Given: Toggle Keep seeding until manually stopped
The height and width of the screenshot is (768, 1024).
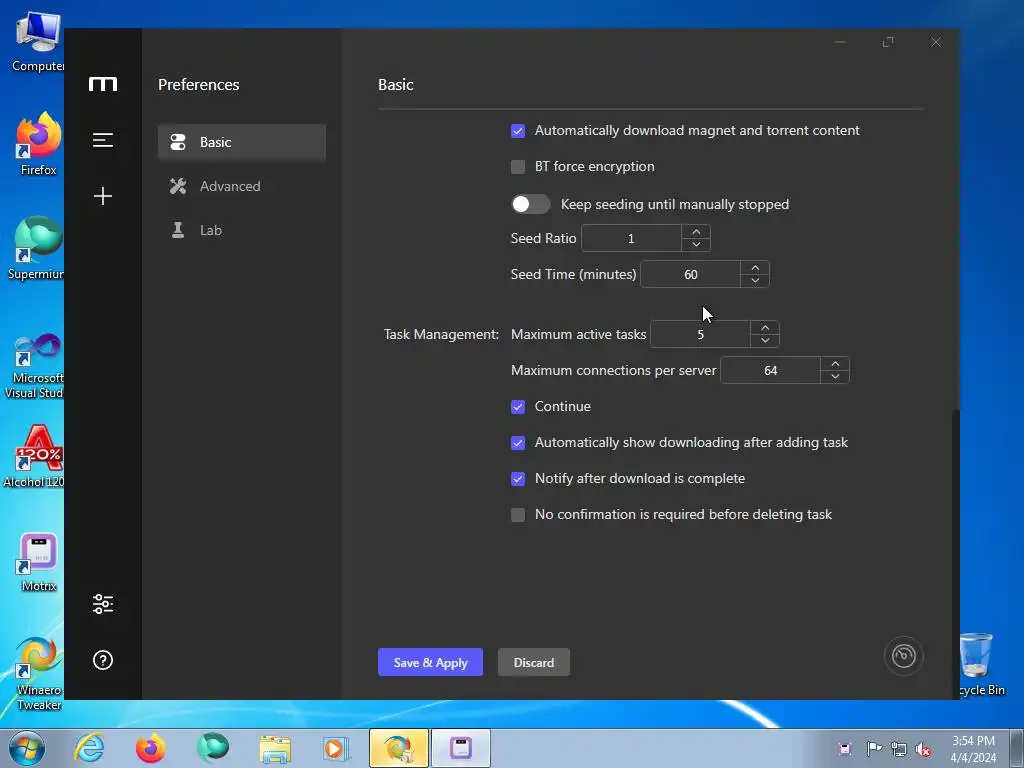Looking at the screenshot, I should [x=530, y=204].
